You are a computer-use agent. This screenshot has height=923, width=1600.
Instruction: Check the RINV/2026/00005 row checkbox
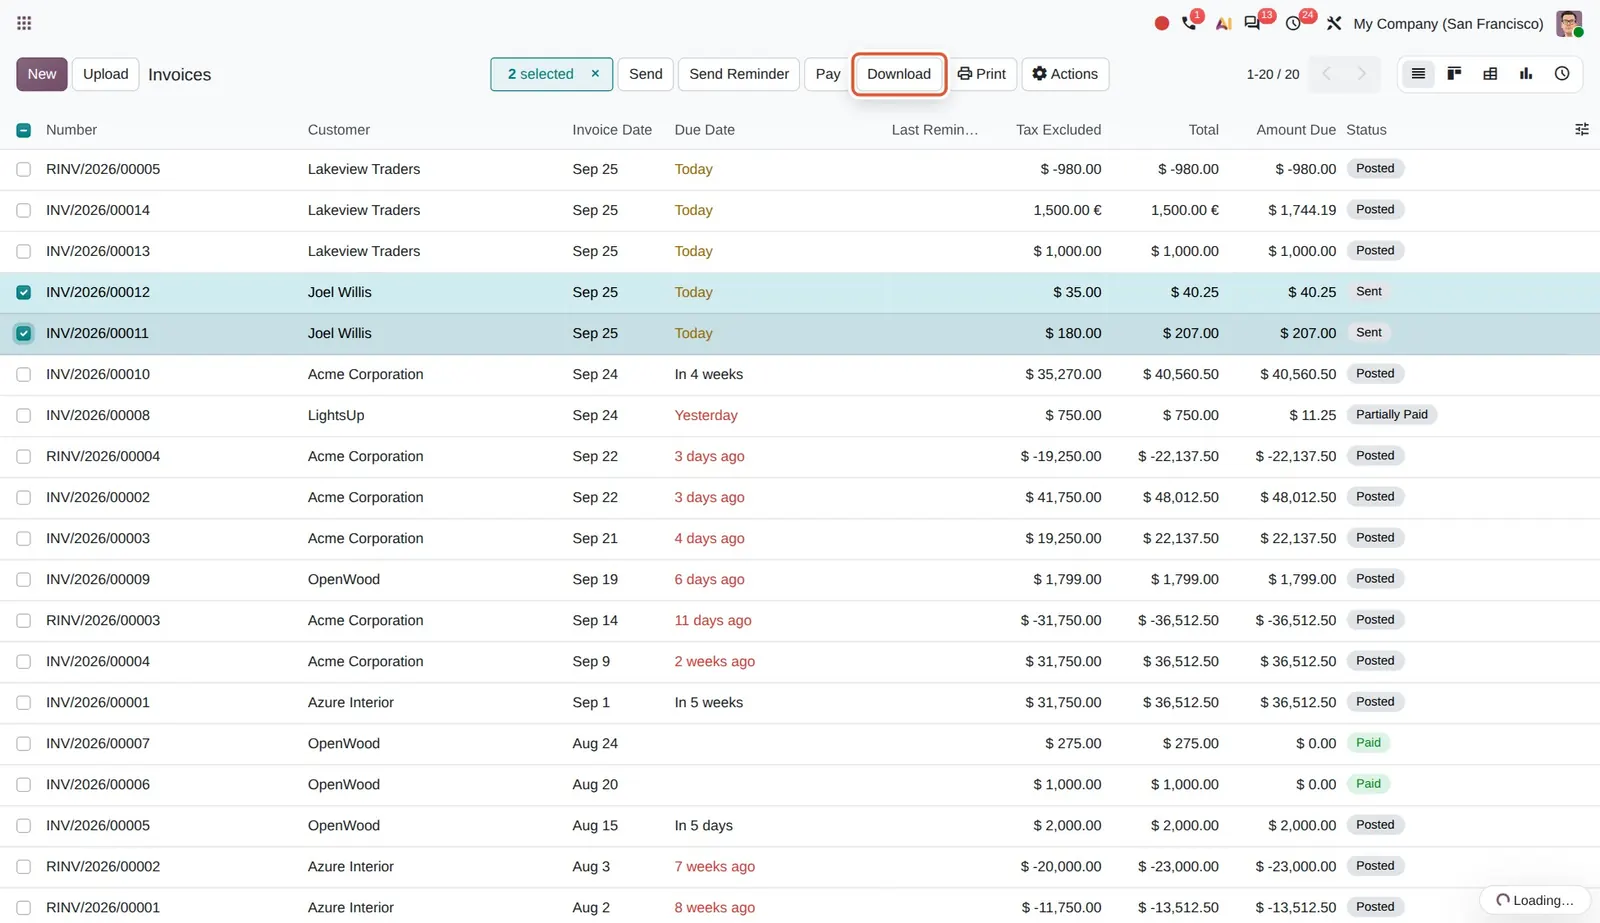pos(24,170)
